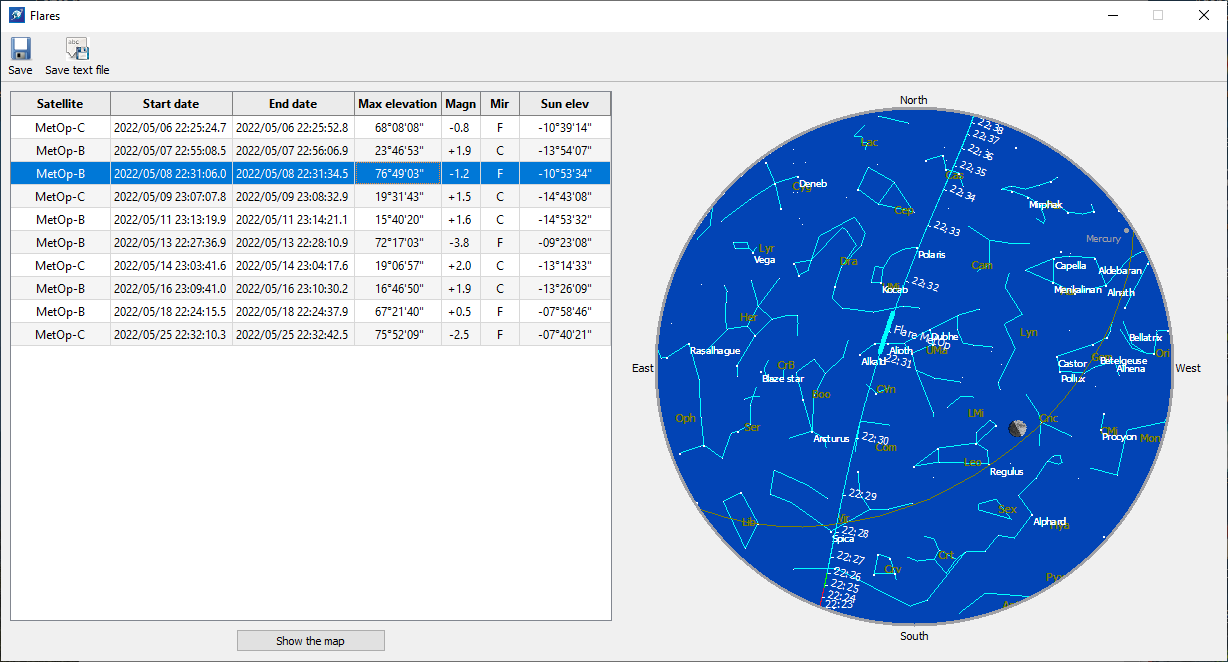Screen dimensions: 1228x662
Task: Click the 22:33 time marker on track
Action: (x=946, y=230)
